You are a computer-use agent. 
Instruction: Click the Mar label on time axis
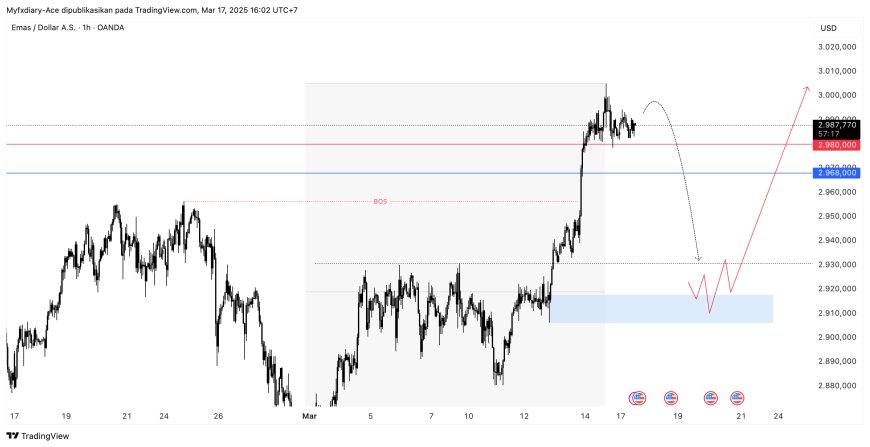309,415
